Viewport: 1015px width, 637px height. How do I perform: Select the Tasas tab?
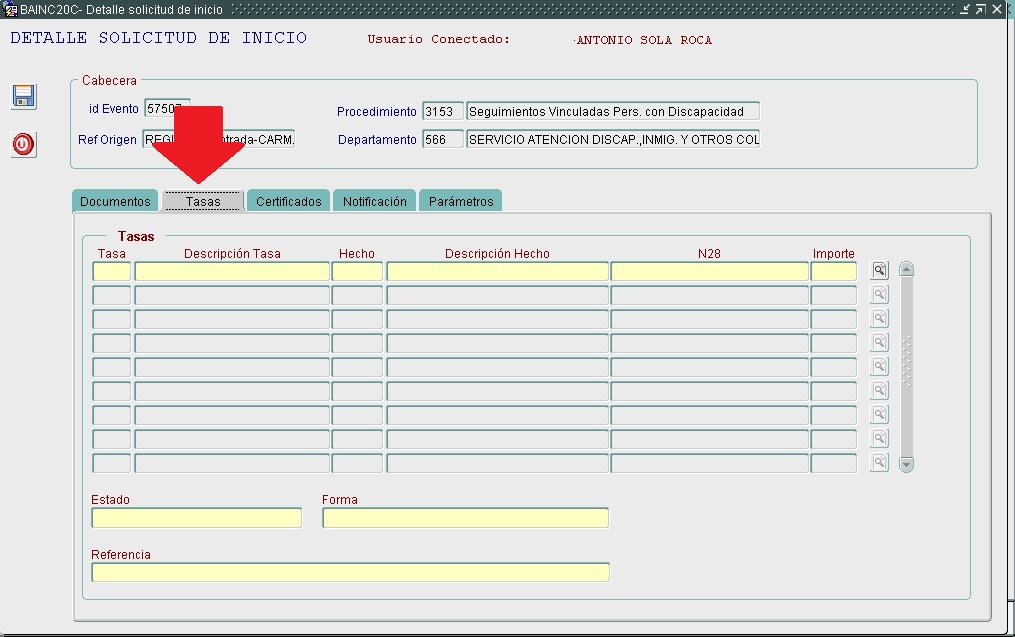pos(203,201)
